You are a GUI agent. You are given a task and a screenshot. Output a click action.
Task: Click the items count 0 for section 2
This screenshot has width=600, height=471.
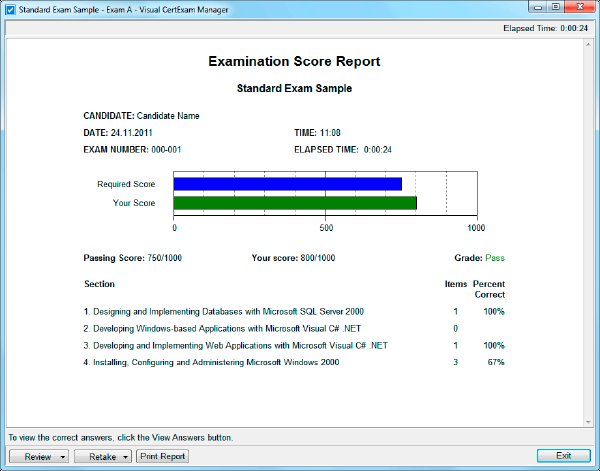click(455, 328)
